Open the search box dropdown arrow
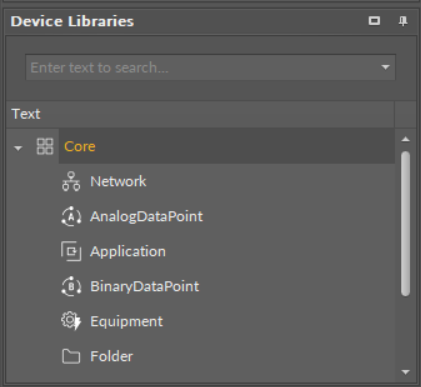The image size is (421, 387). tap(385, 67)
